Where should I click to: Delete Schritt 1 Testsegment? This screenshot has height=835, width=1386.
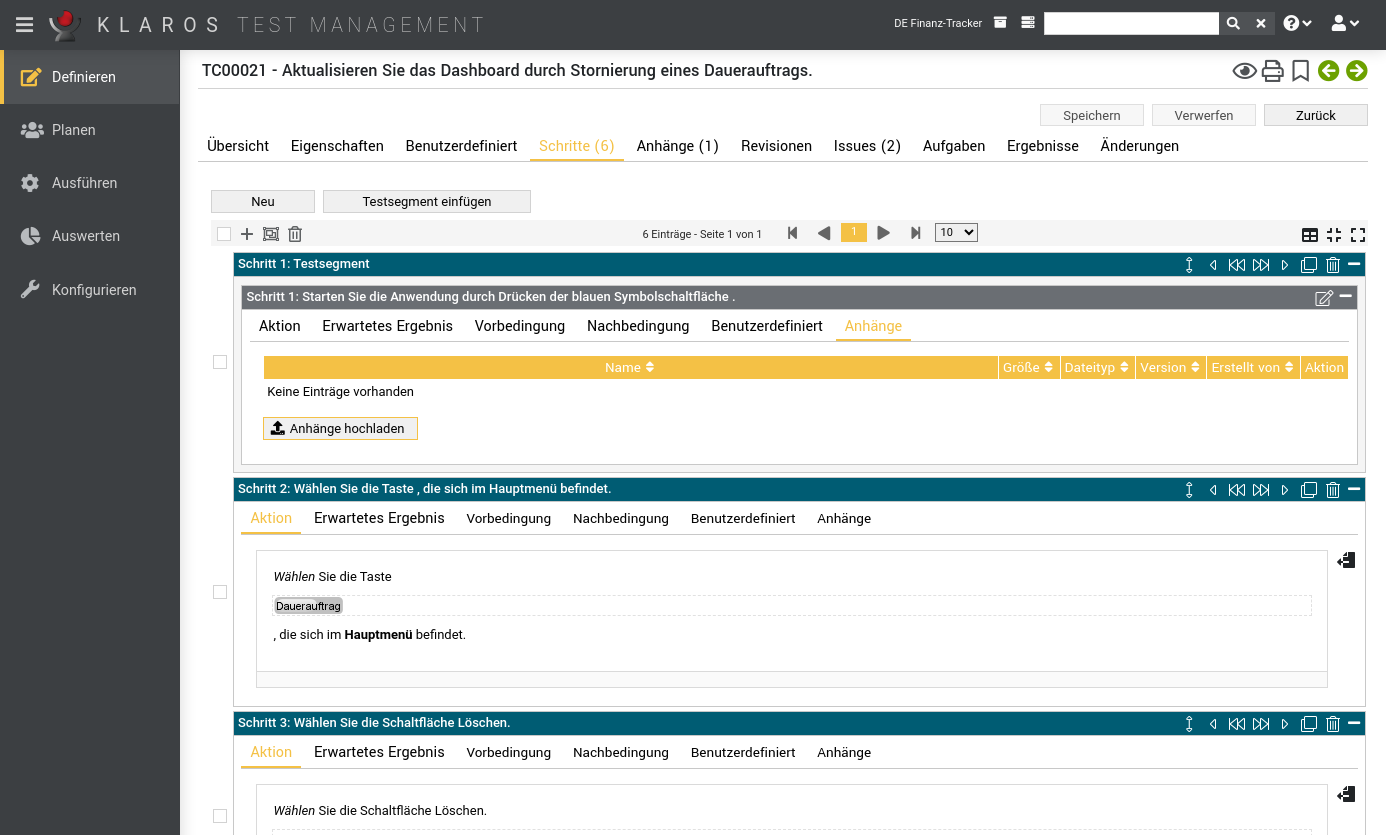tap(1333, 265)
